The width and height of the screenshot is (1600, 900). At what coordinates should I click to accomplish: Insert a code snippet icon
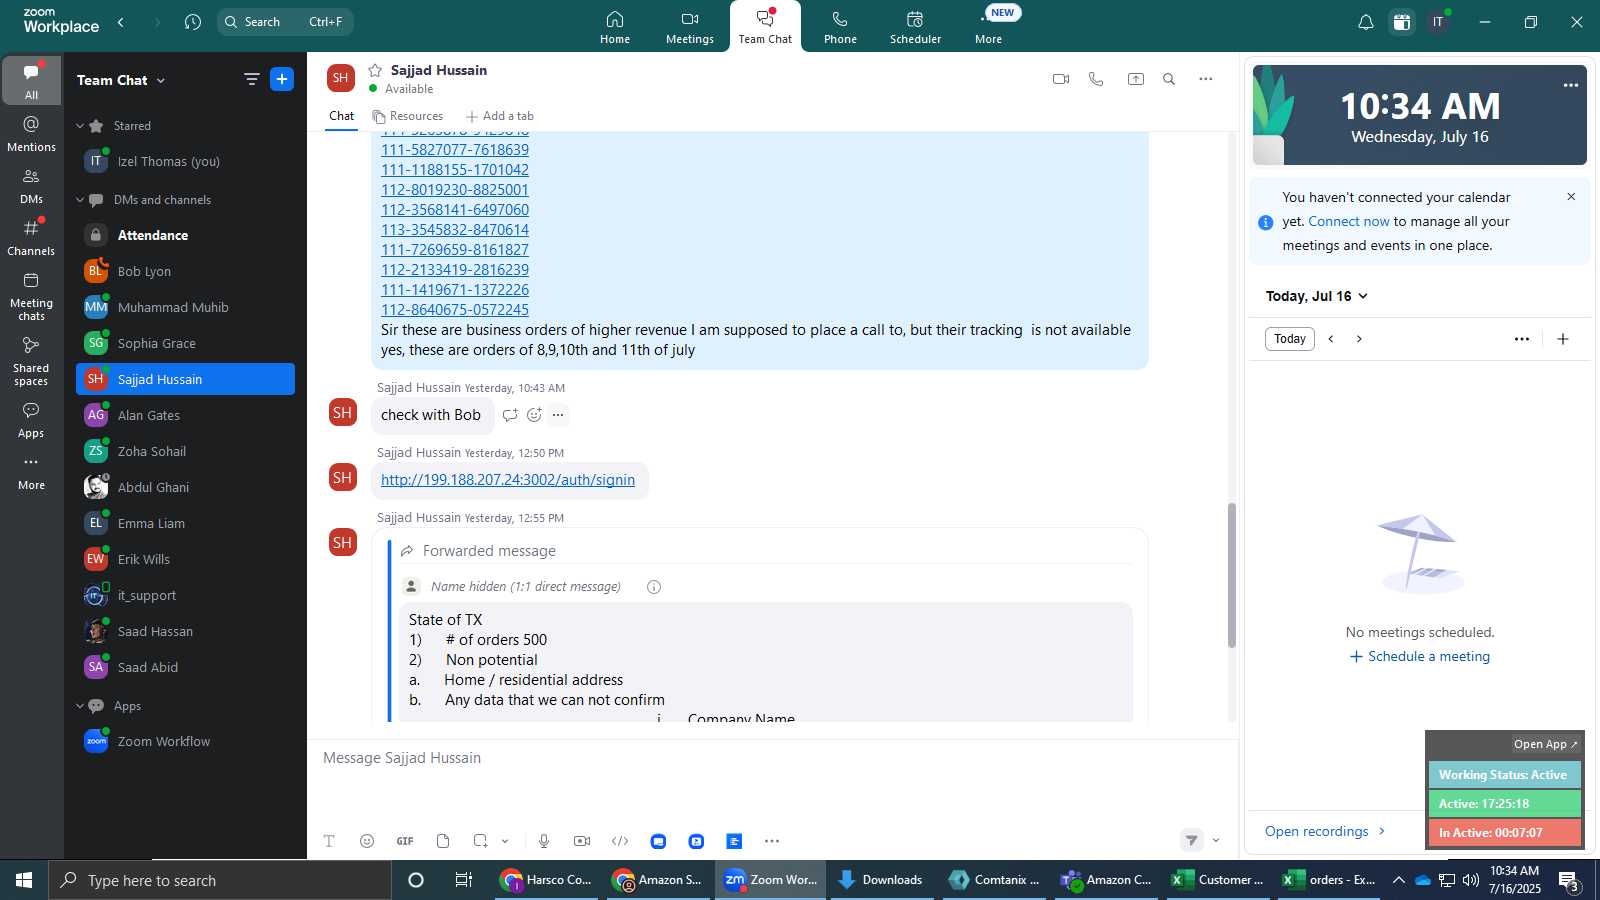620,841
